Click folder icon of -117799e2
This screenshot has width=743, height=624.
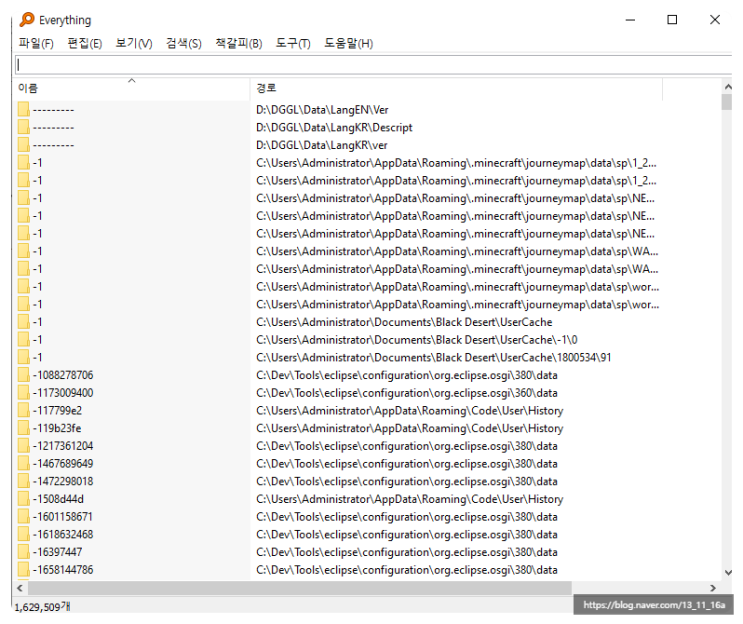pos(24,410)
